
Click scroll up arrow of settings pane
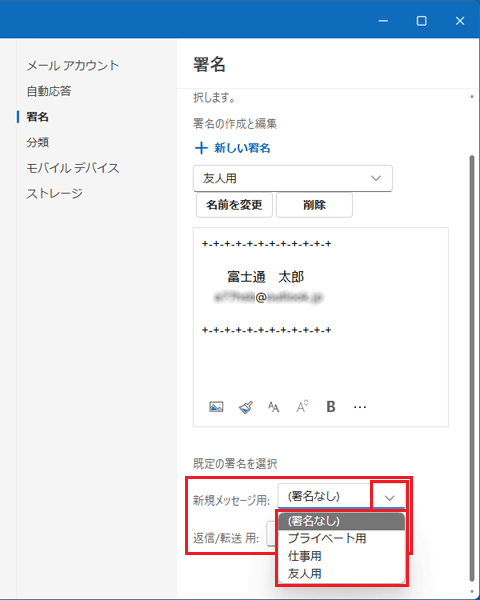[x=472, y=97]
